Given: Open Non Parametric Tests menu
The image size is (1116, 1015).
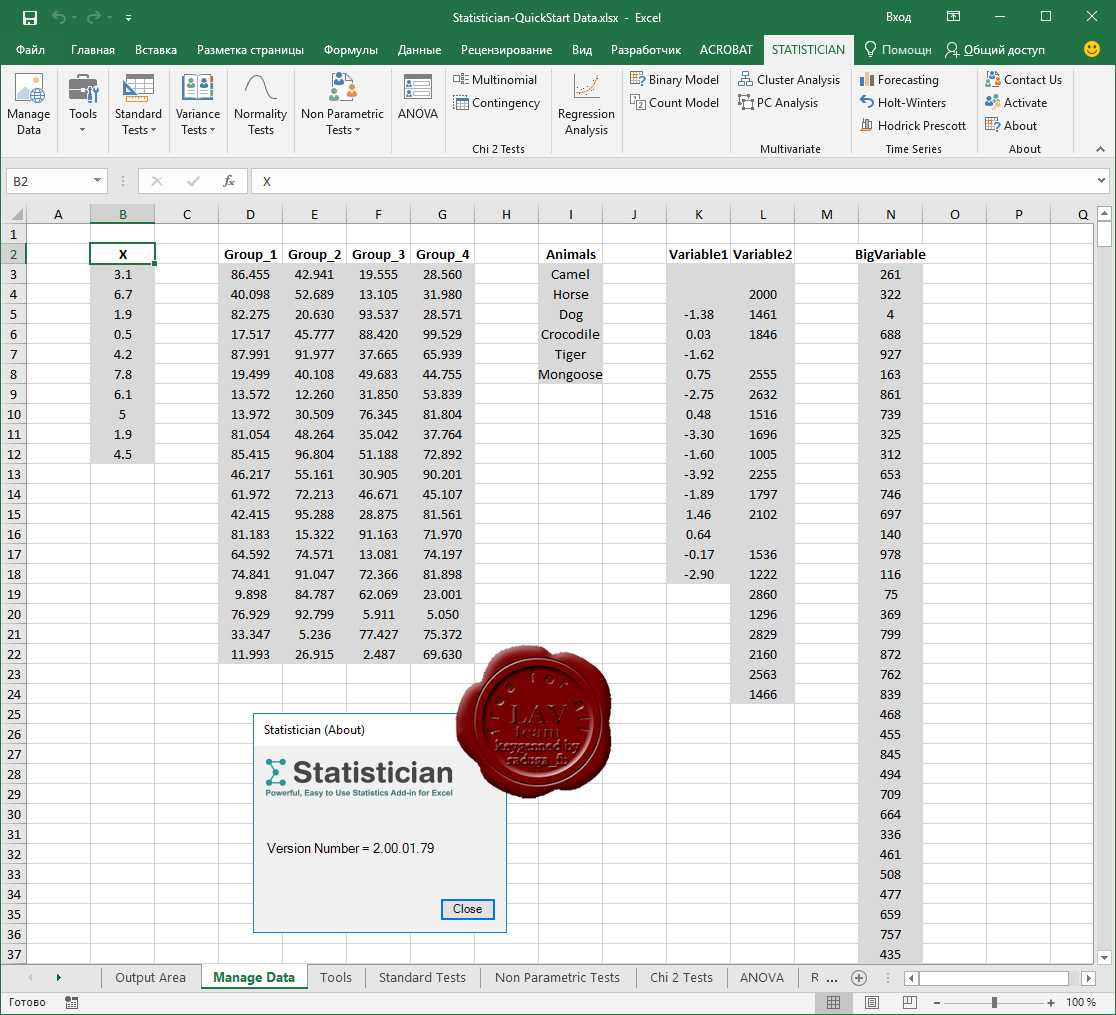Looking at the screenshot, I should click(x=342, y=105).
